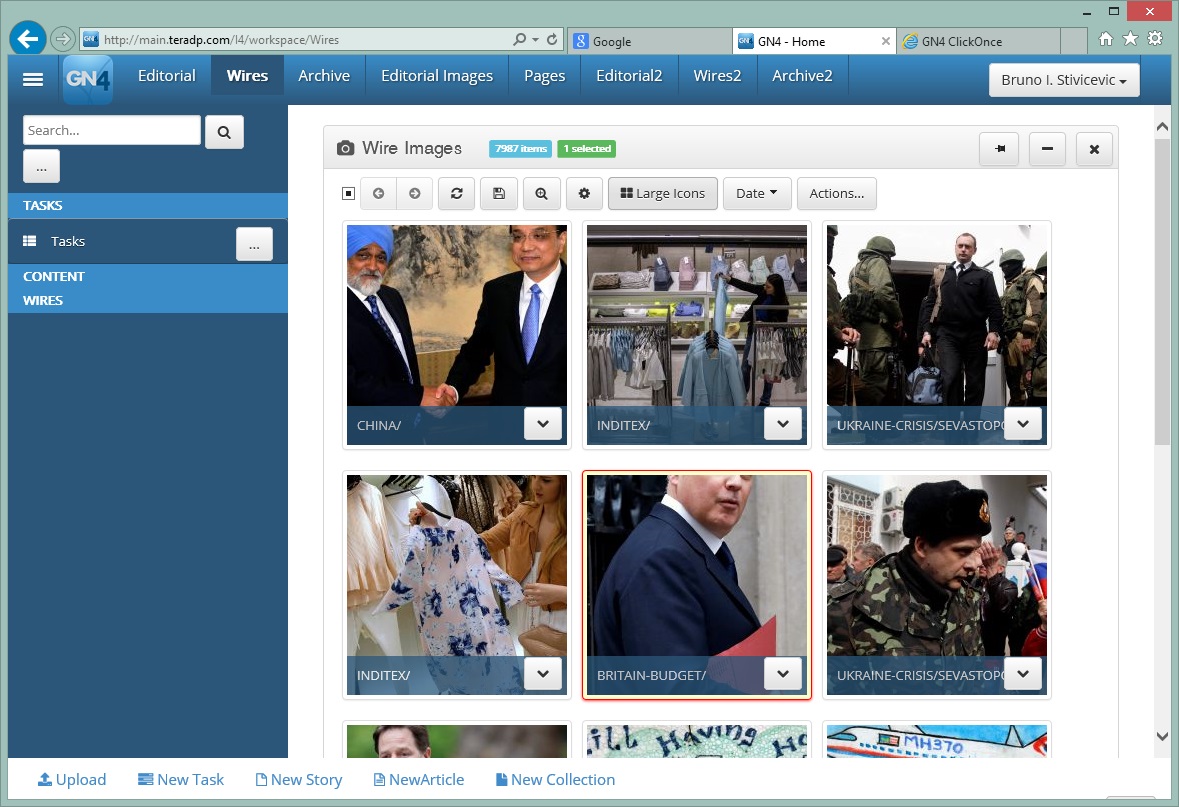Switch to the Editorial Images tab

click(437, 76)
